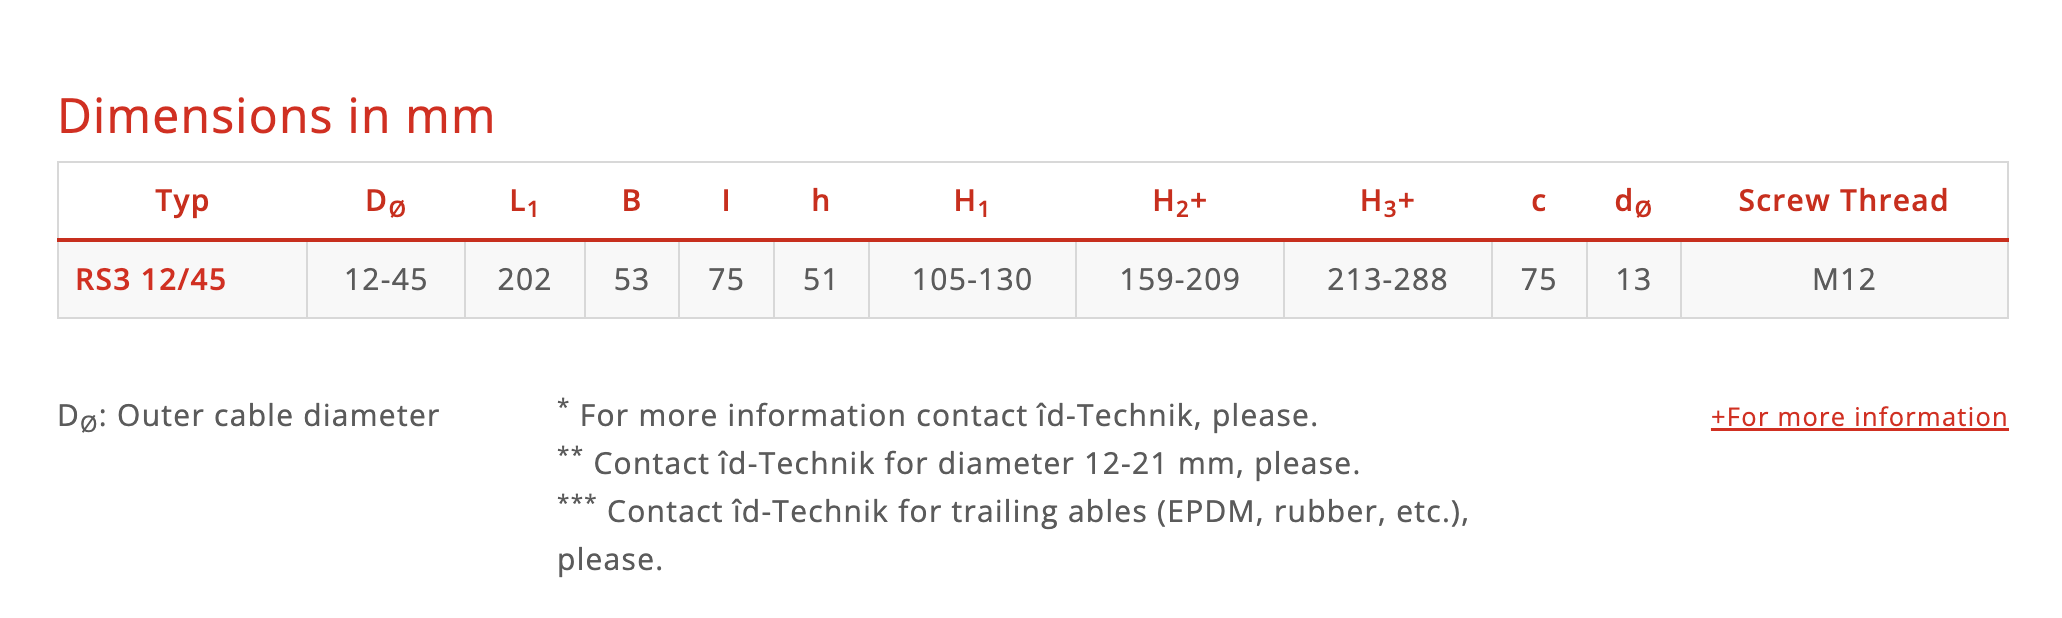
Task: Click the M12 screw thread cell
Action: point(1843,279)
